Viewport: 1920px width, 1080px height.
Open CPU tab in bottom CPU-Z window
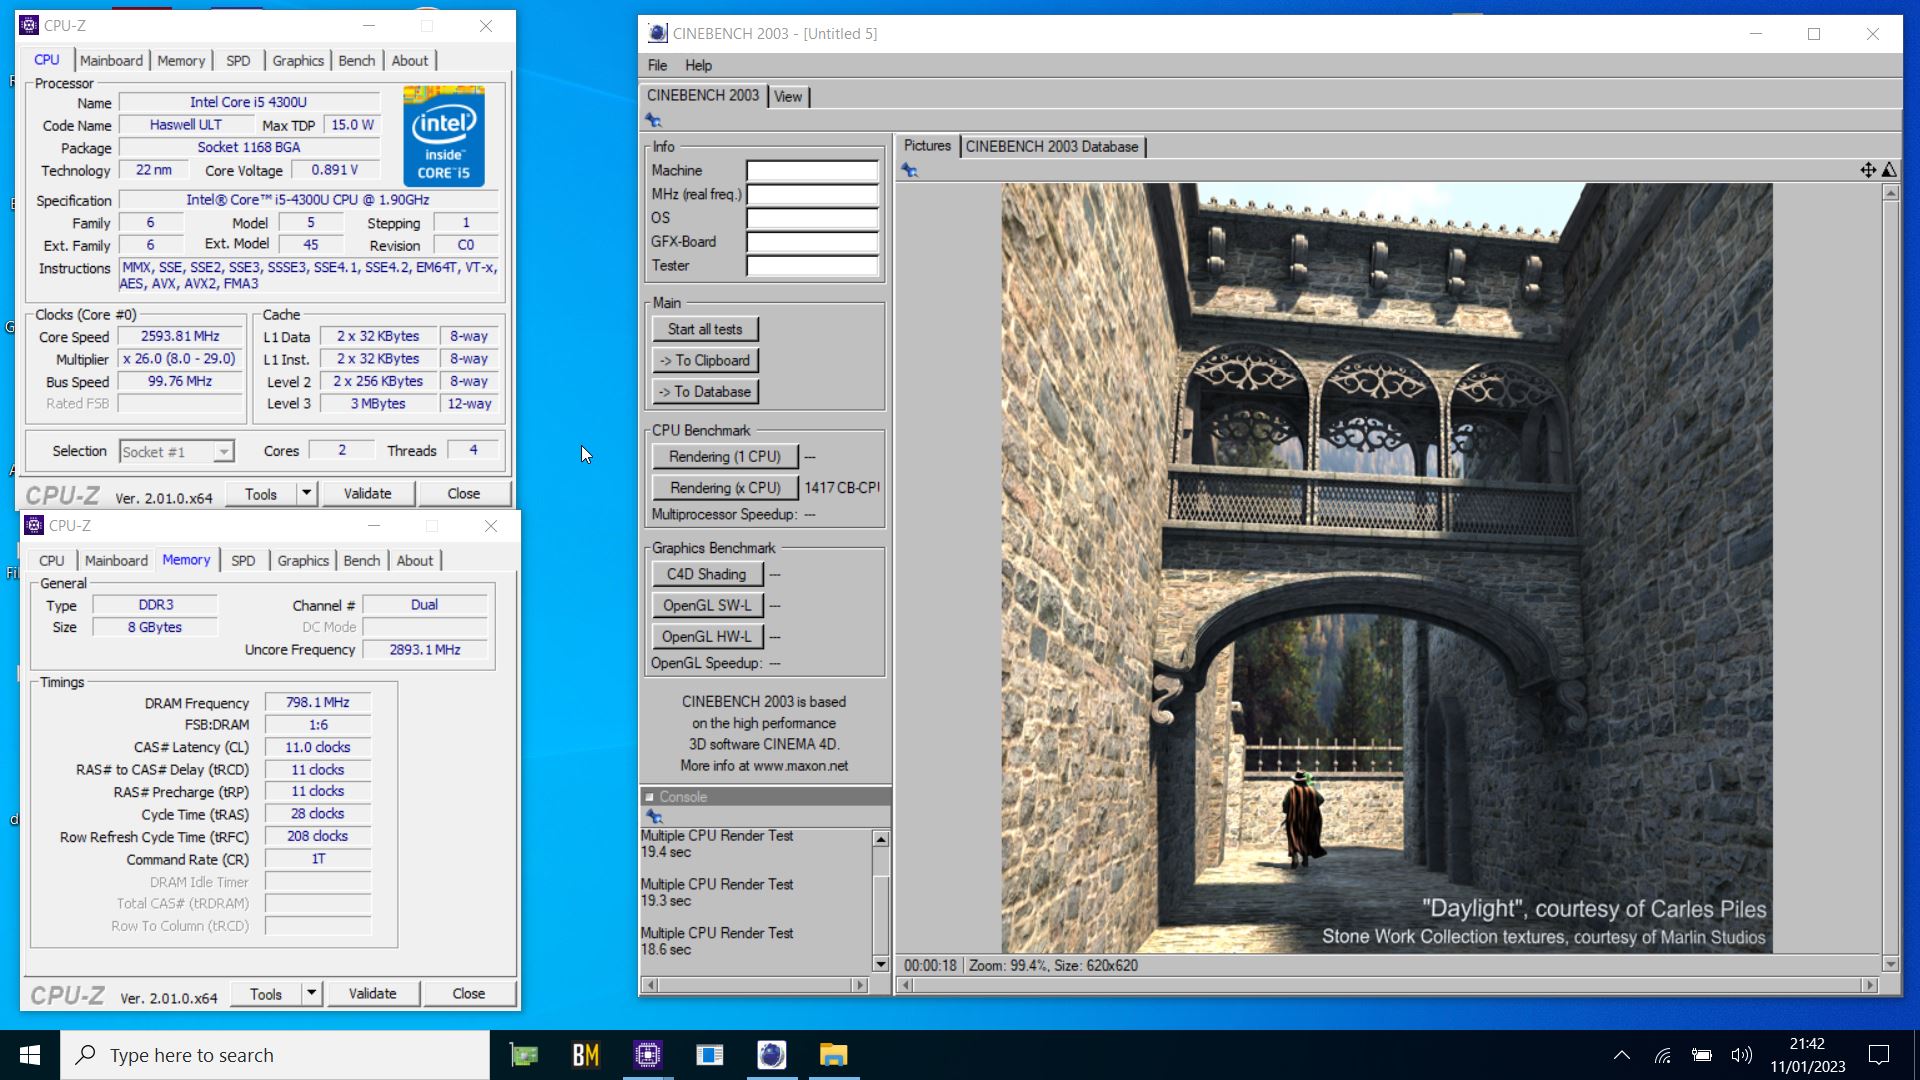52,561
